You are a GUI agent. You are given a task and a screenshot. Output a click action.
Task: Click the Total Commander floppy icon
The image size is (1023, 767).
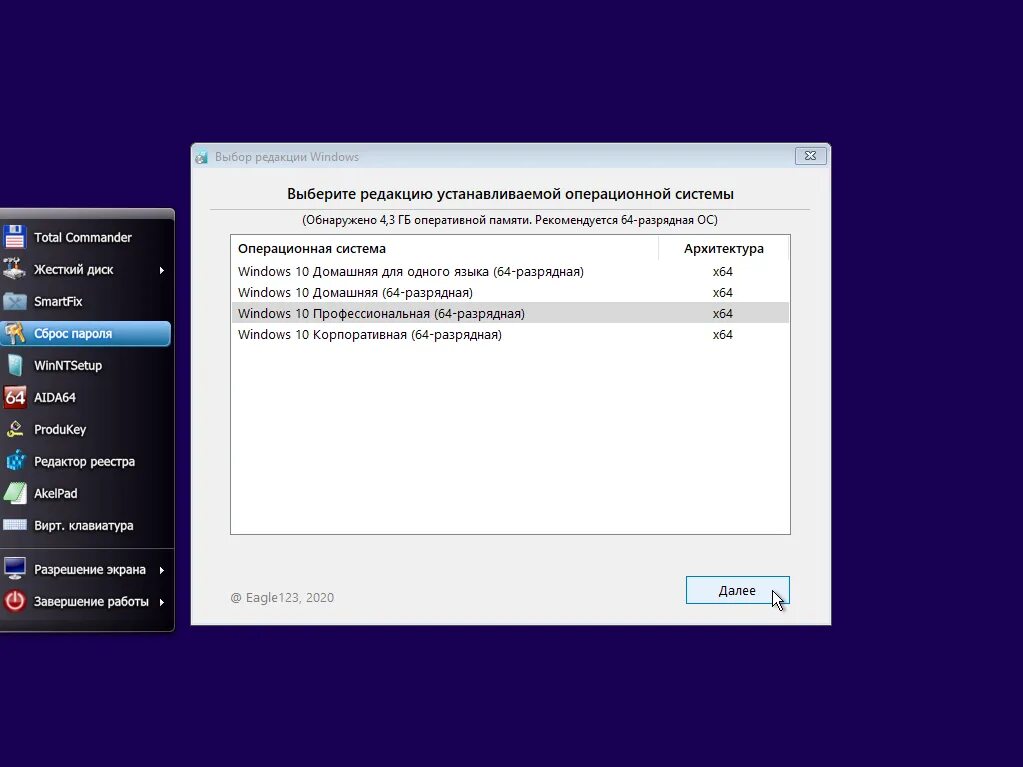click(15, 237)
